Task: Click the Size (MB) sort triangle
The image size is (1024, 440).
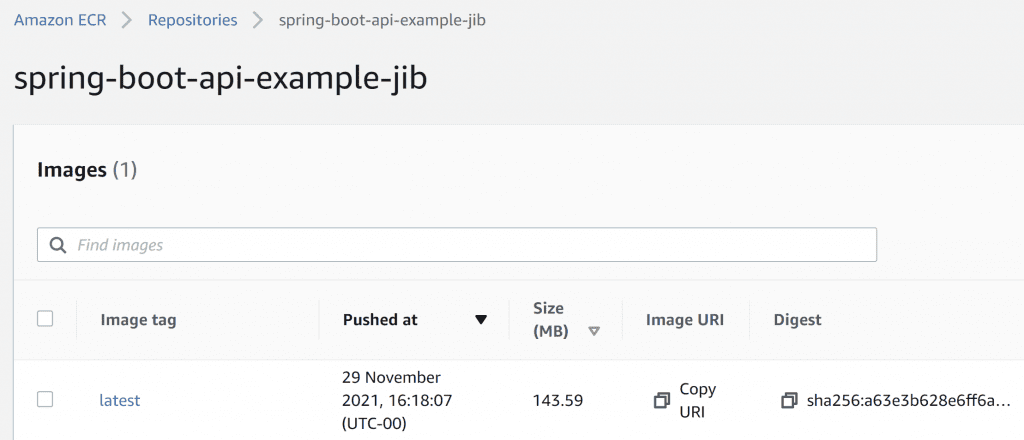Action: [x=594, y=332]
